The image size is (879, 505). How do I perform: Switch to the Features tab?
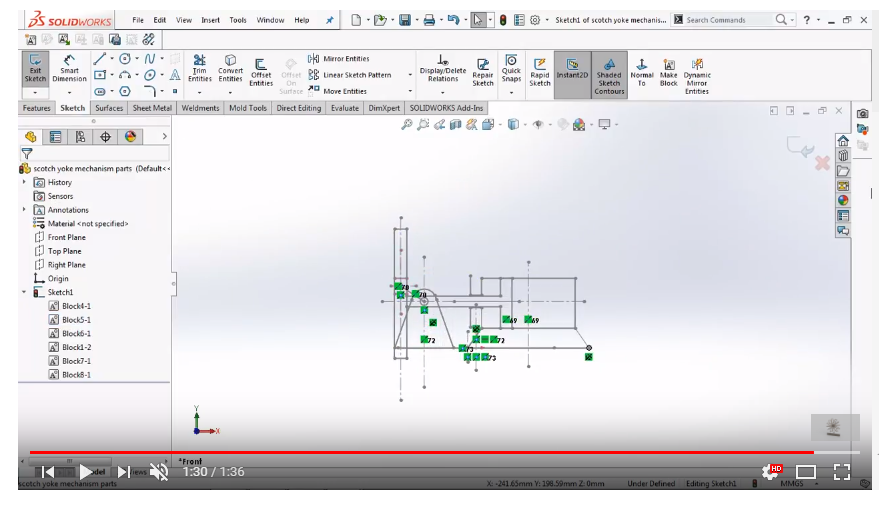(37, 108)
